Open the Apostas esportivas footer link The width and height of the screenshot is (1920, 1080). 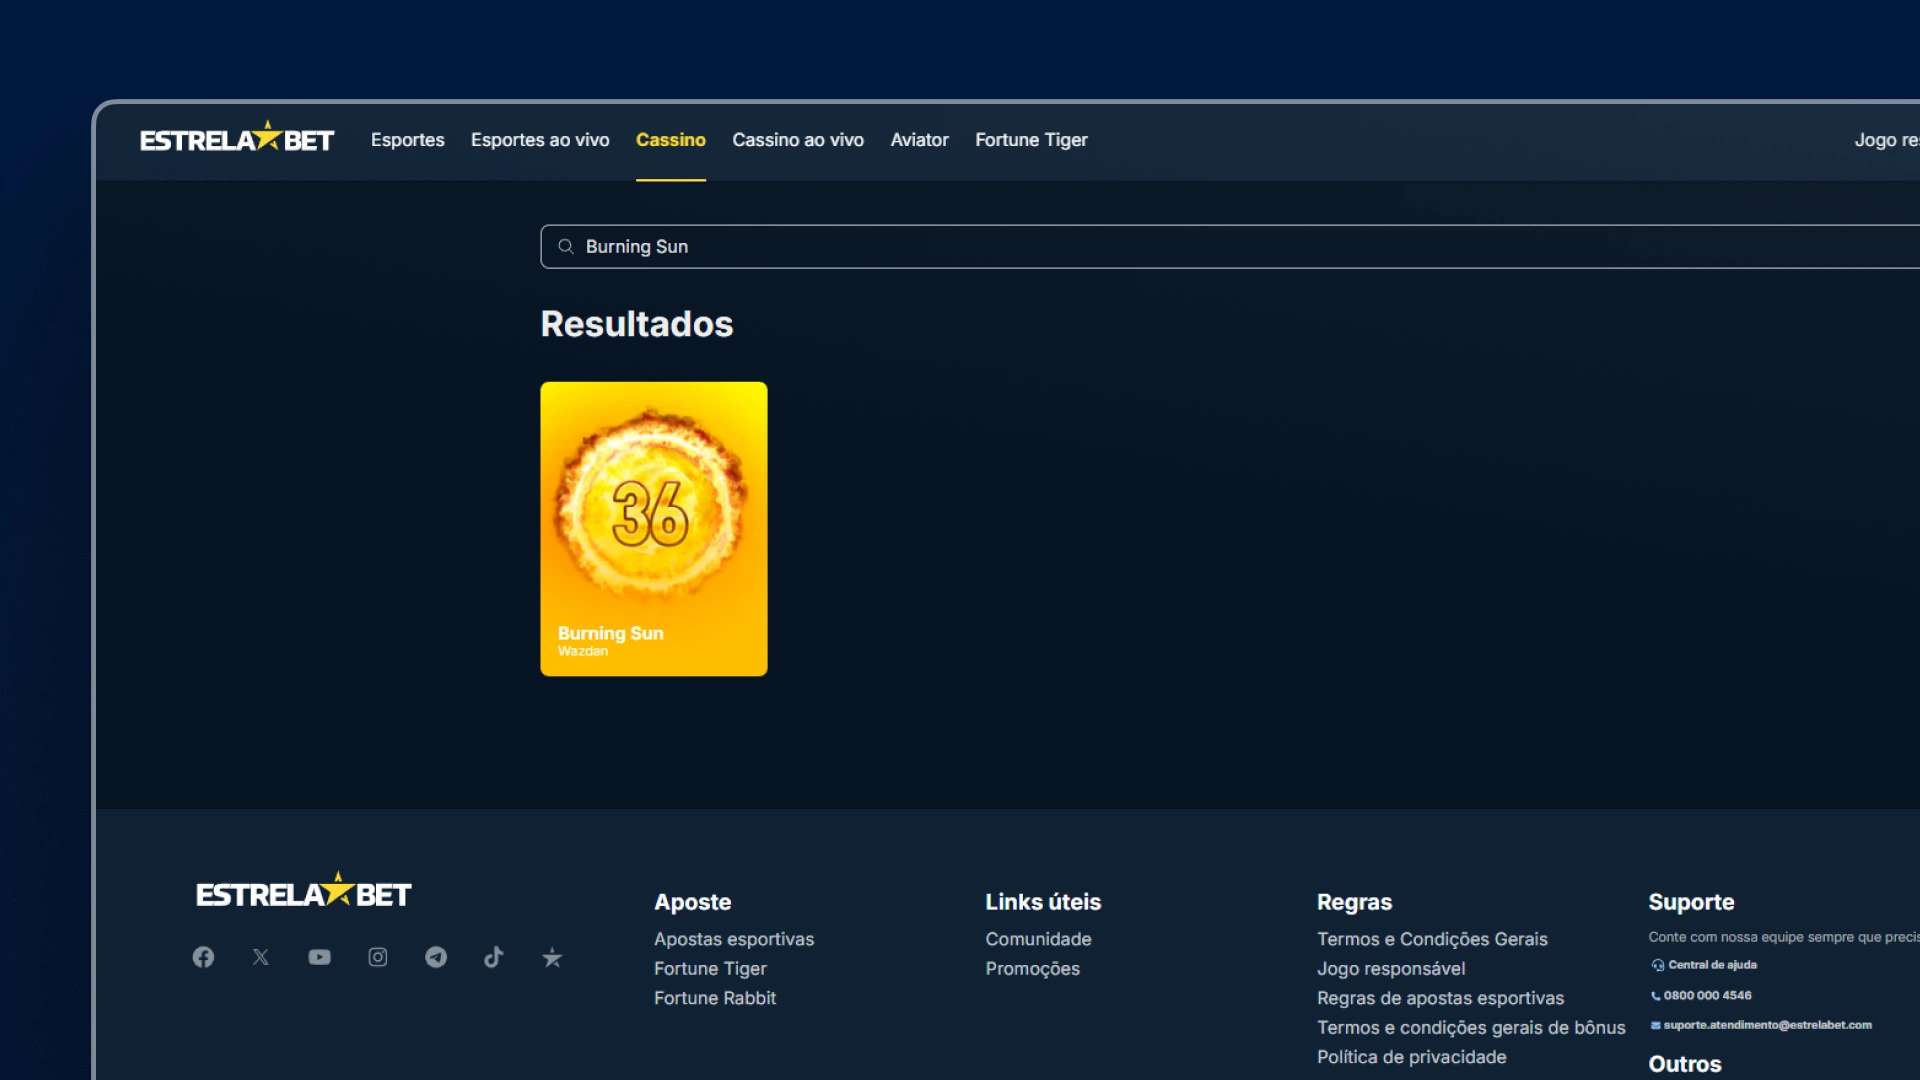[x=733, y=939]
